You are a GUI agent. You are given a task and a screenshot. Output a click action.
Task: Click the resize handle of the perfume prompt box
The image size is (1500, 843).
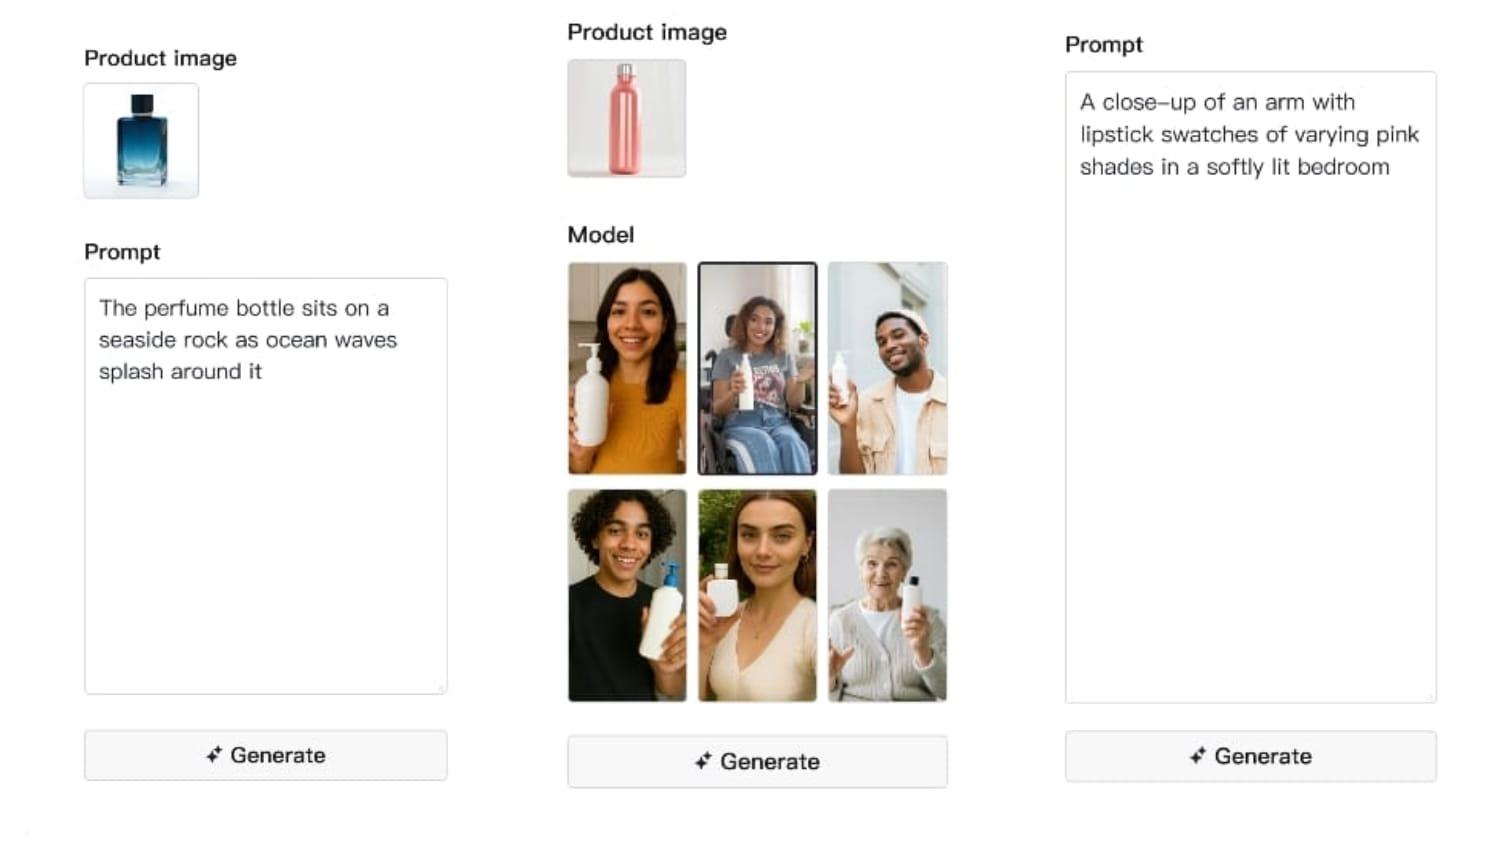click(x=440, y=688)
